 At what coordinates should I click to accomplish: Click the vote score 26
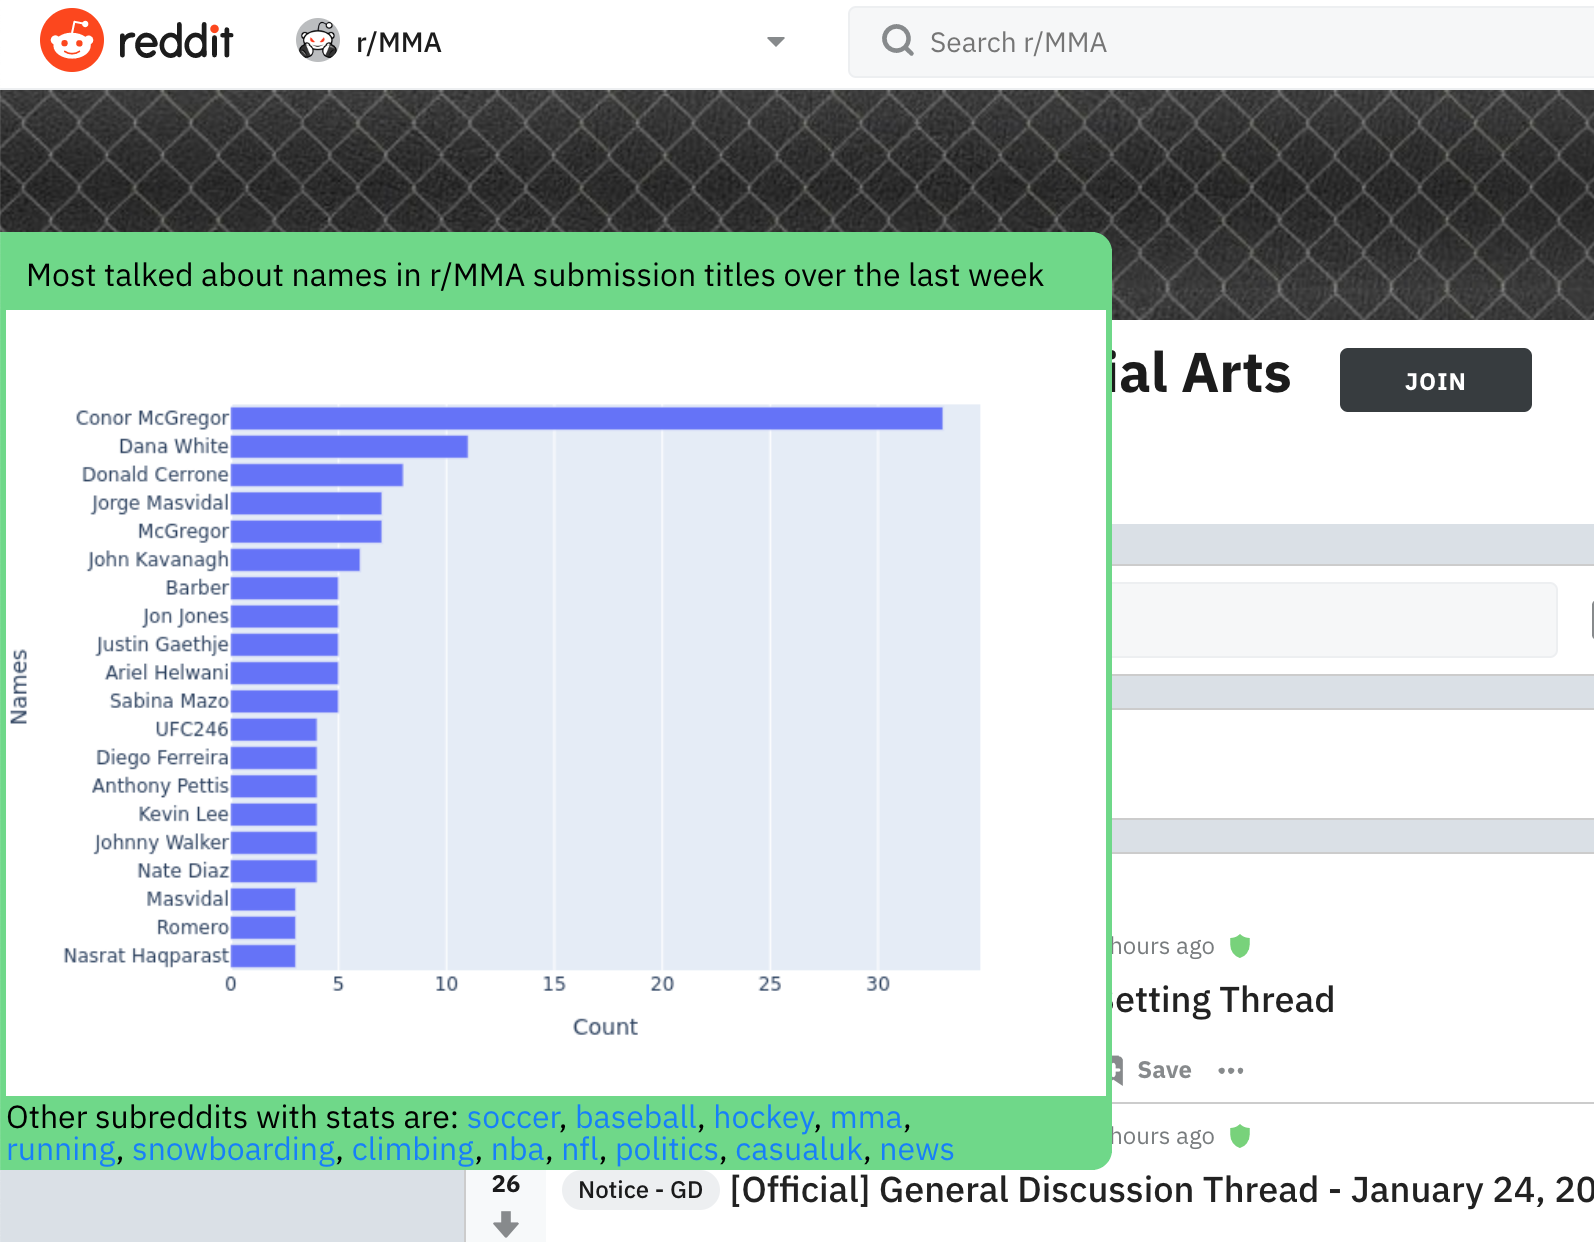pyautogui.click(x=506, y=1184)
